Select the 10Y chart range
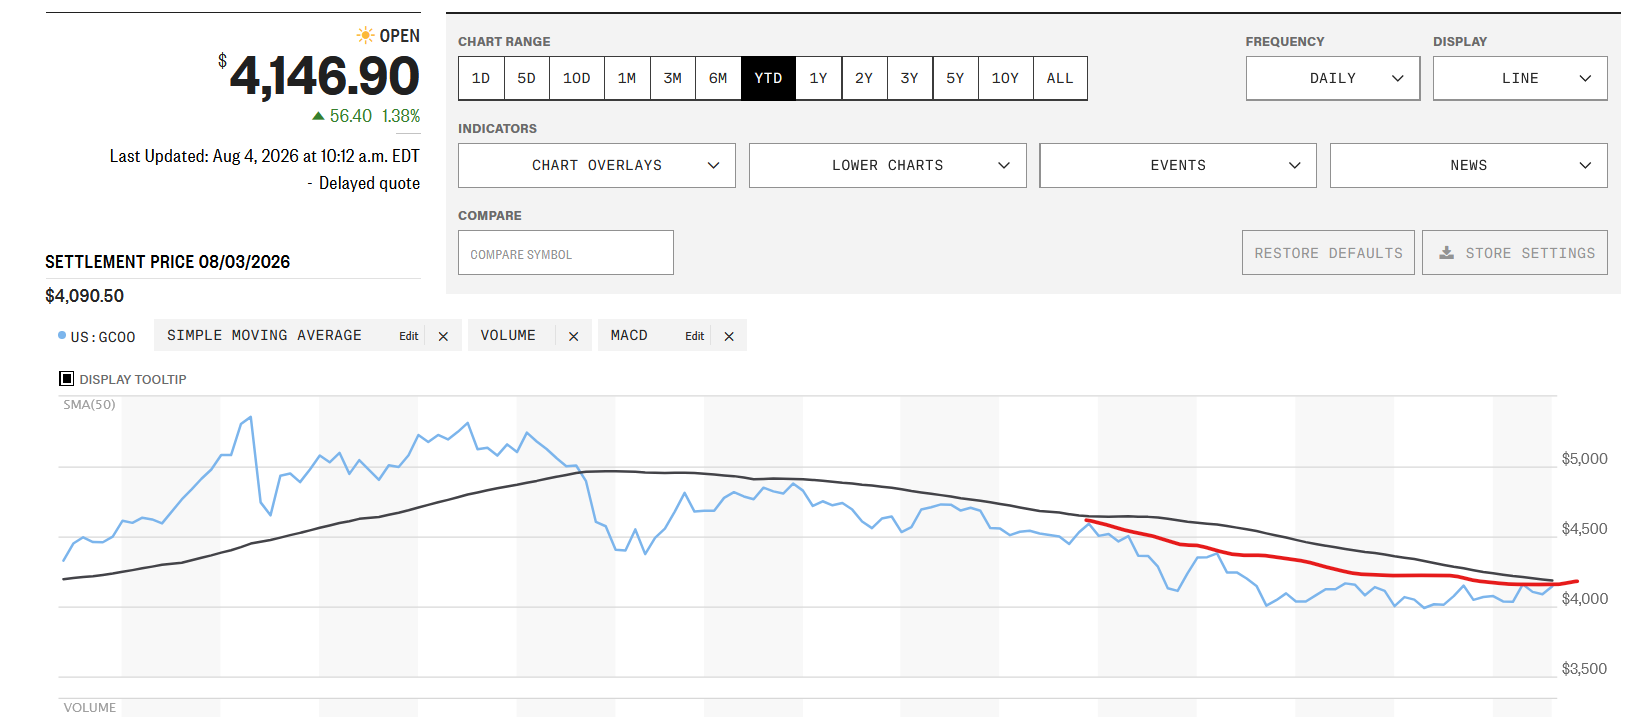Screen dimensions: 1636x717 point(1005,78)
